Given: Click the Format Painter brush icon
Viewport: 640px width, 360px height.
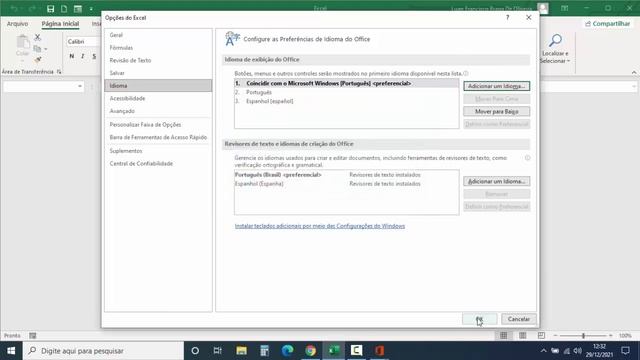Looking at the screenshot, I should pos(38,60).
